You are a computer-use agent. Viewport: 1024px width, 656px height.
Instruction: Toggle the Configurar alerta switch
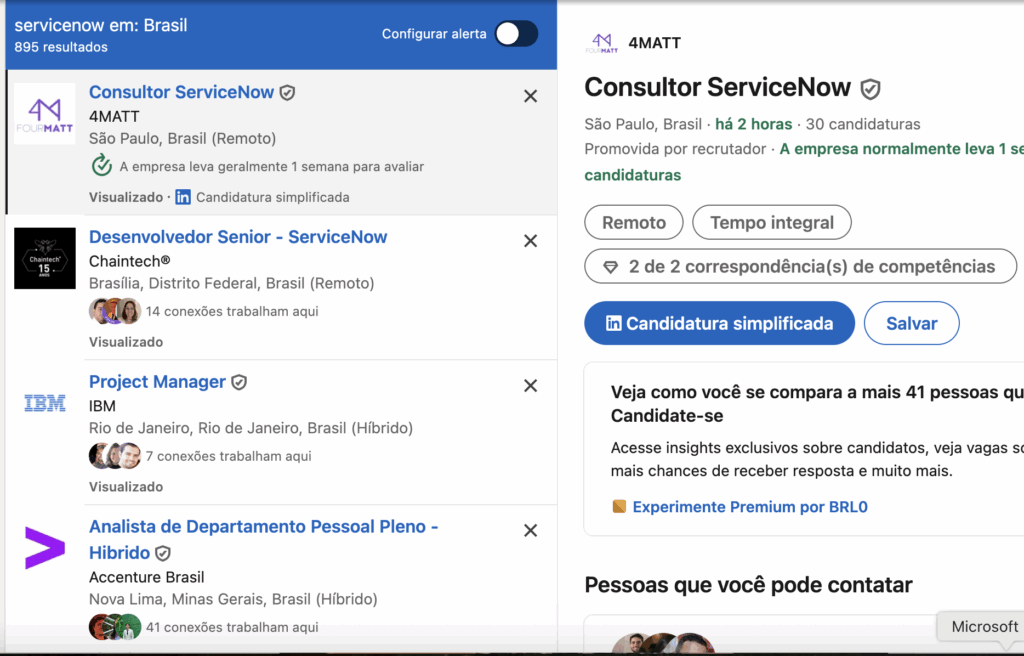pos(516,34)
